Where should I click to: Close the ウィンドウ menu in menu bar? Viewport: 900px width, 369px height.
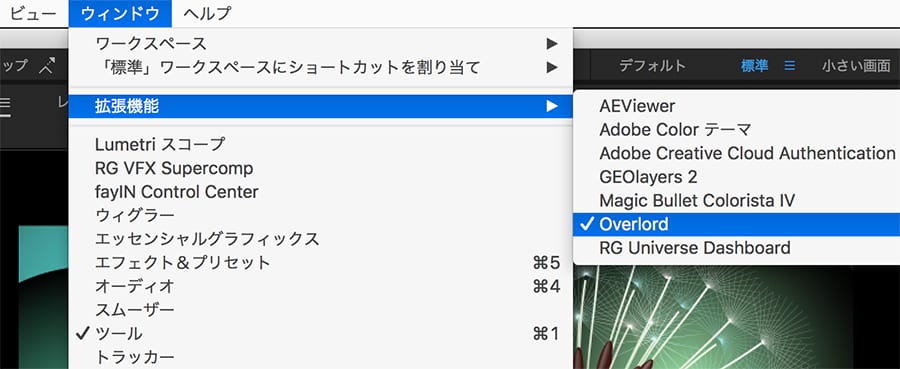pos(120,13)
